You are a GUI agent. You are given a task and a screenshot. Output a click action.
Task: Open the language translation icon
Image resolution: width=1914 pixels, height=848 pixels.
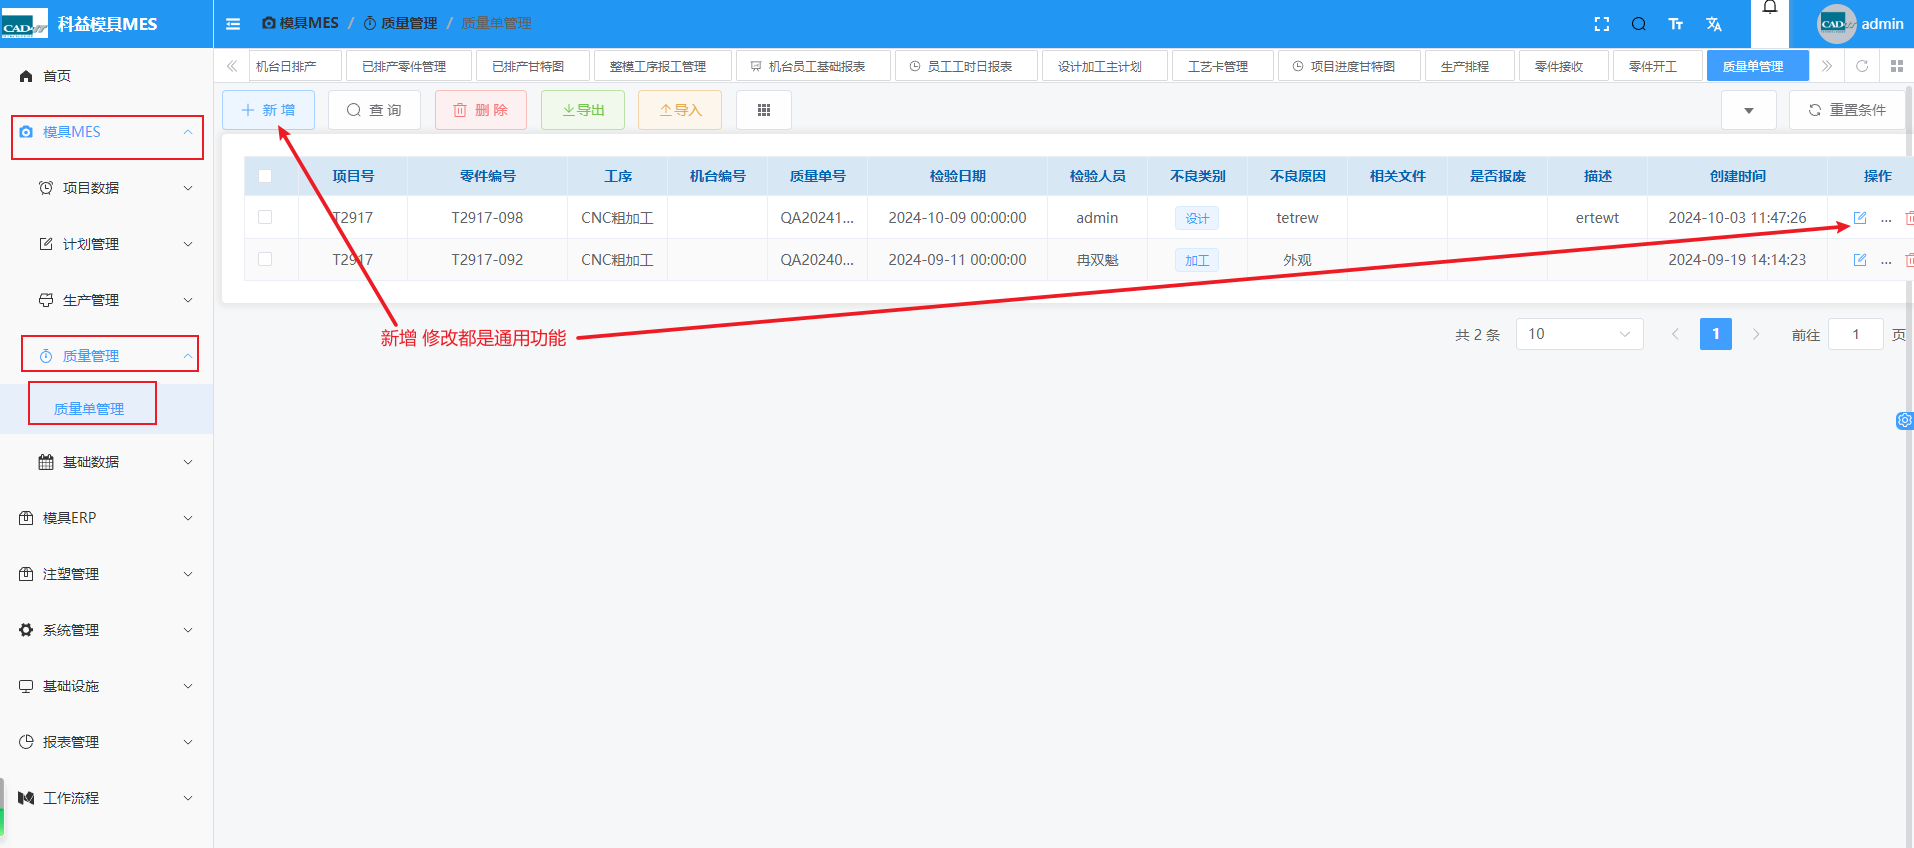[1714, 24]
